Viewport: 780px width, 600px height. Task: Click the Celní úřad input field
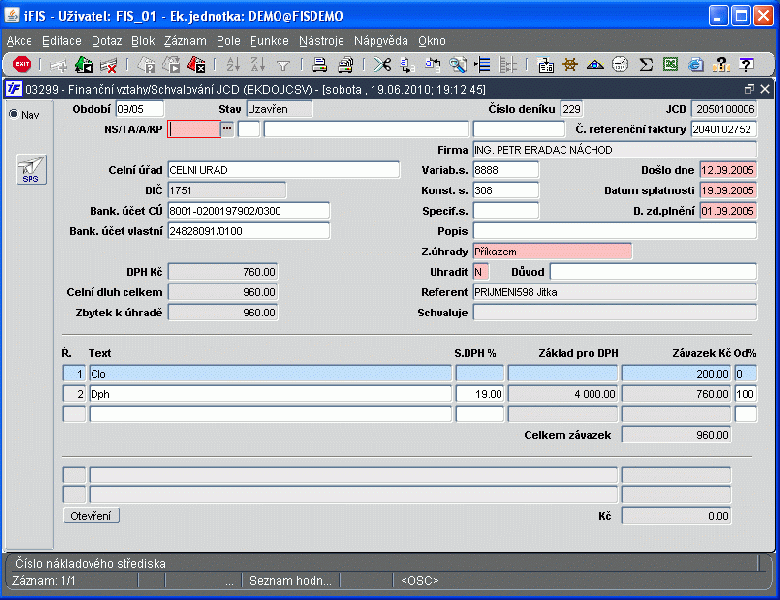(283, 170)
